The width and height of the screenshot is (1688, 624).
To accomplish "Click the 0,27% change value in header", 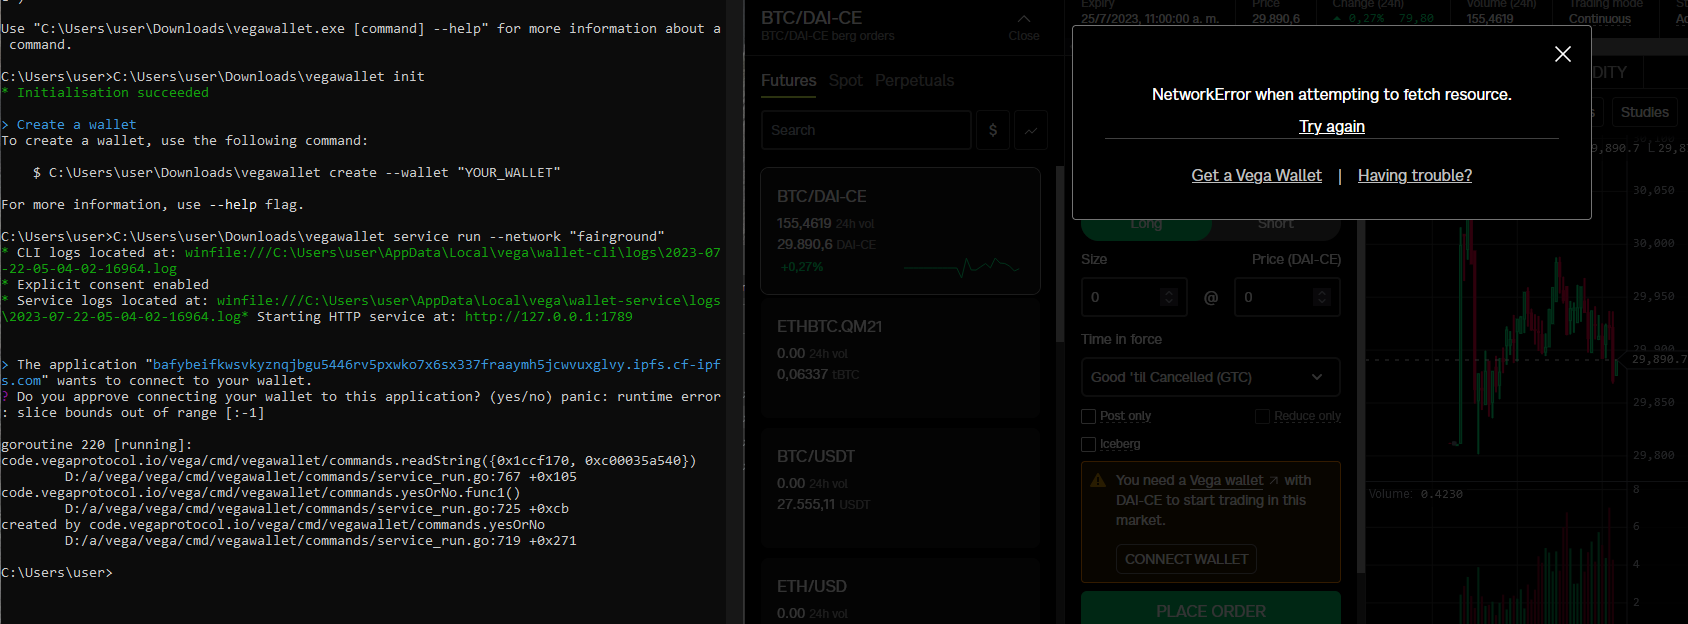I will pos(1365,19).
